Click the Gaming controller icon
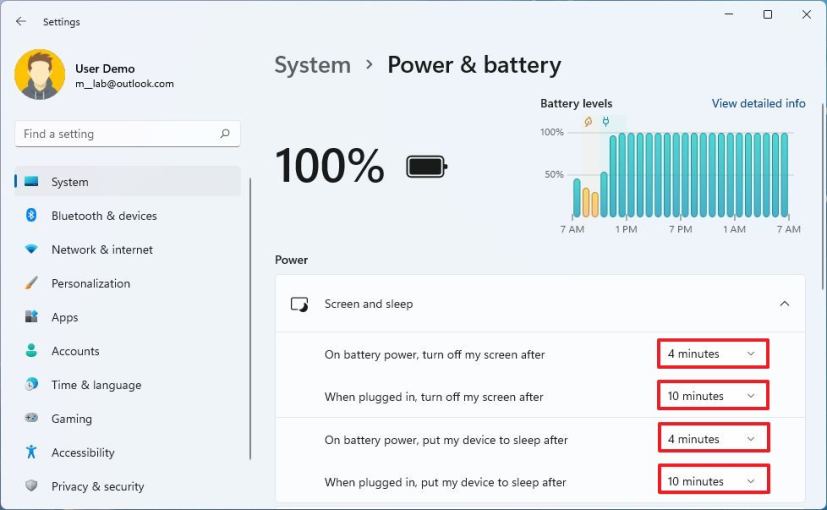827x510 pixels. coord(31,419)
